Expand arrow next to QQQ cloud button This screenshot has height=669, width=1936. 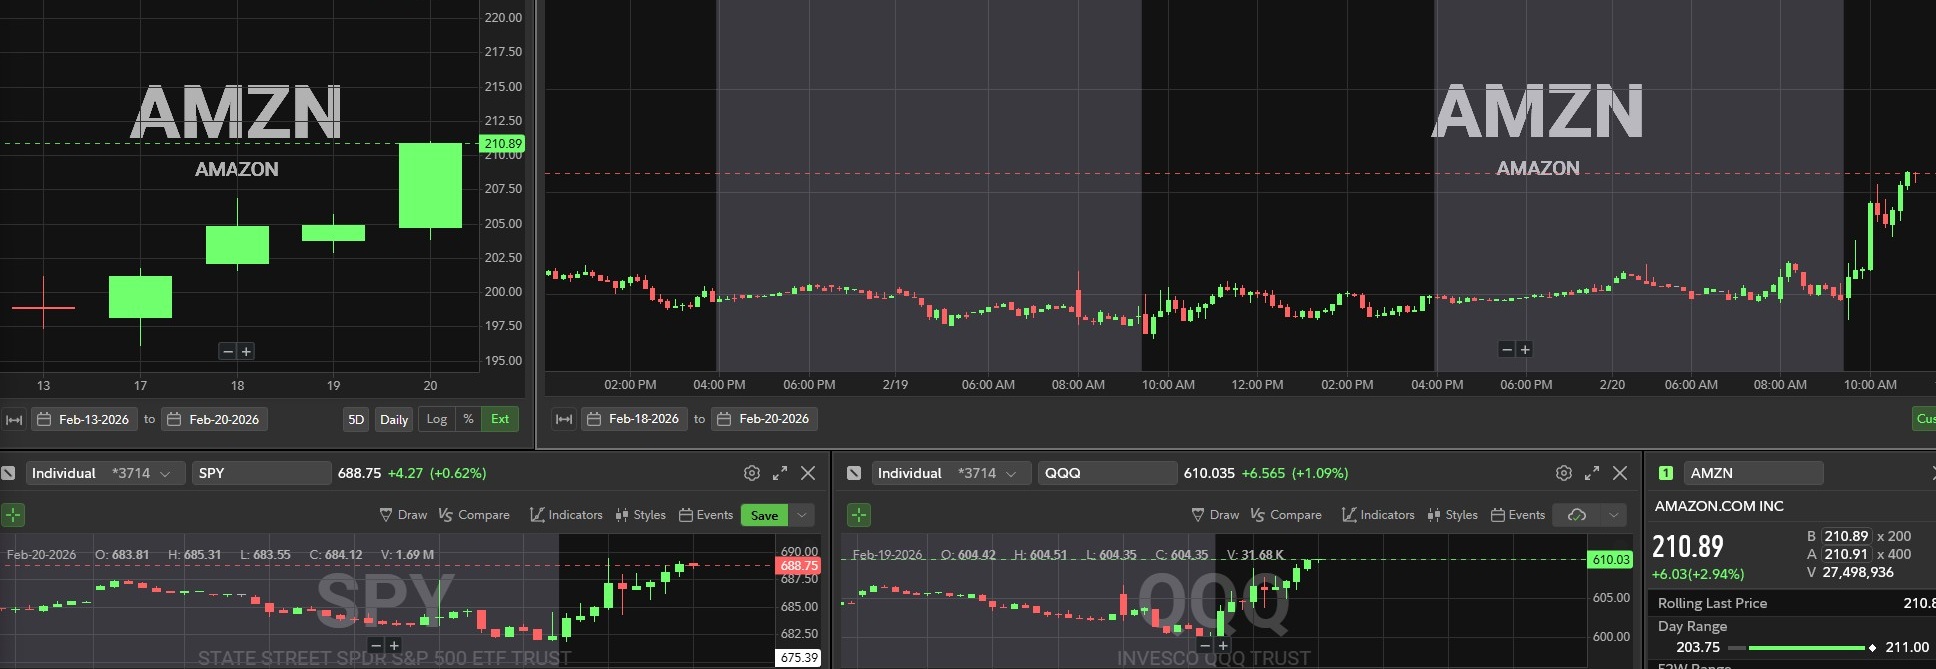[x=1614, y=515]
